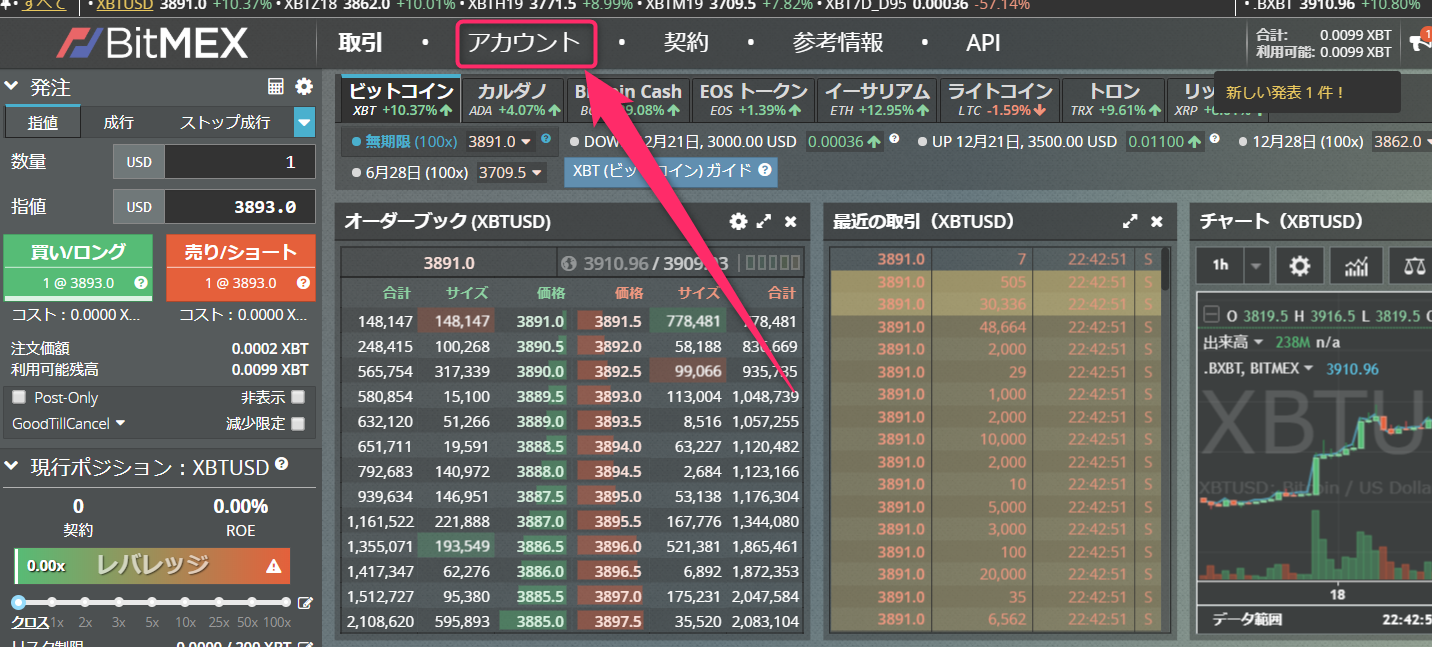Screen dimensions: 1432x647
Task: Click the 売り/ショート button
Action: (240, 266)
